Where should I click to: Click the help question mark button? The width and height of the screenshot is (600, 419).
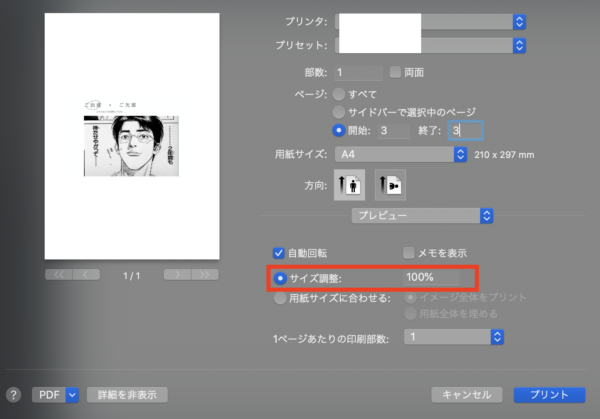tap(14, 395)
